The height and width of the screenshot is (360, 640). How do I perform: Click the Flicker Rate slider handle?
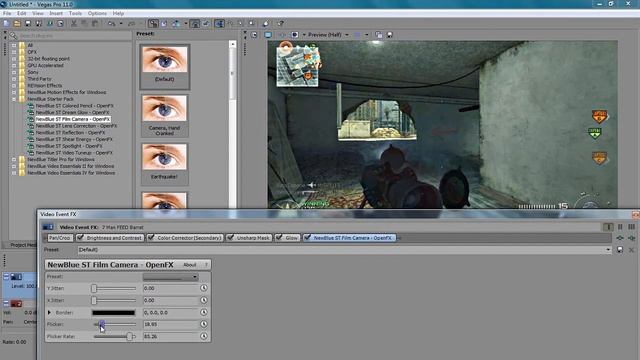click(129, 336)
